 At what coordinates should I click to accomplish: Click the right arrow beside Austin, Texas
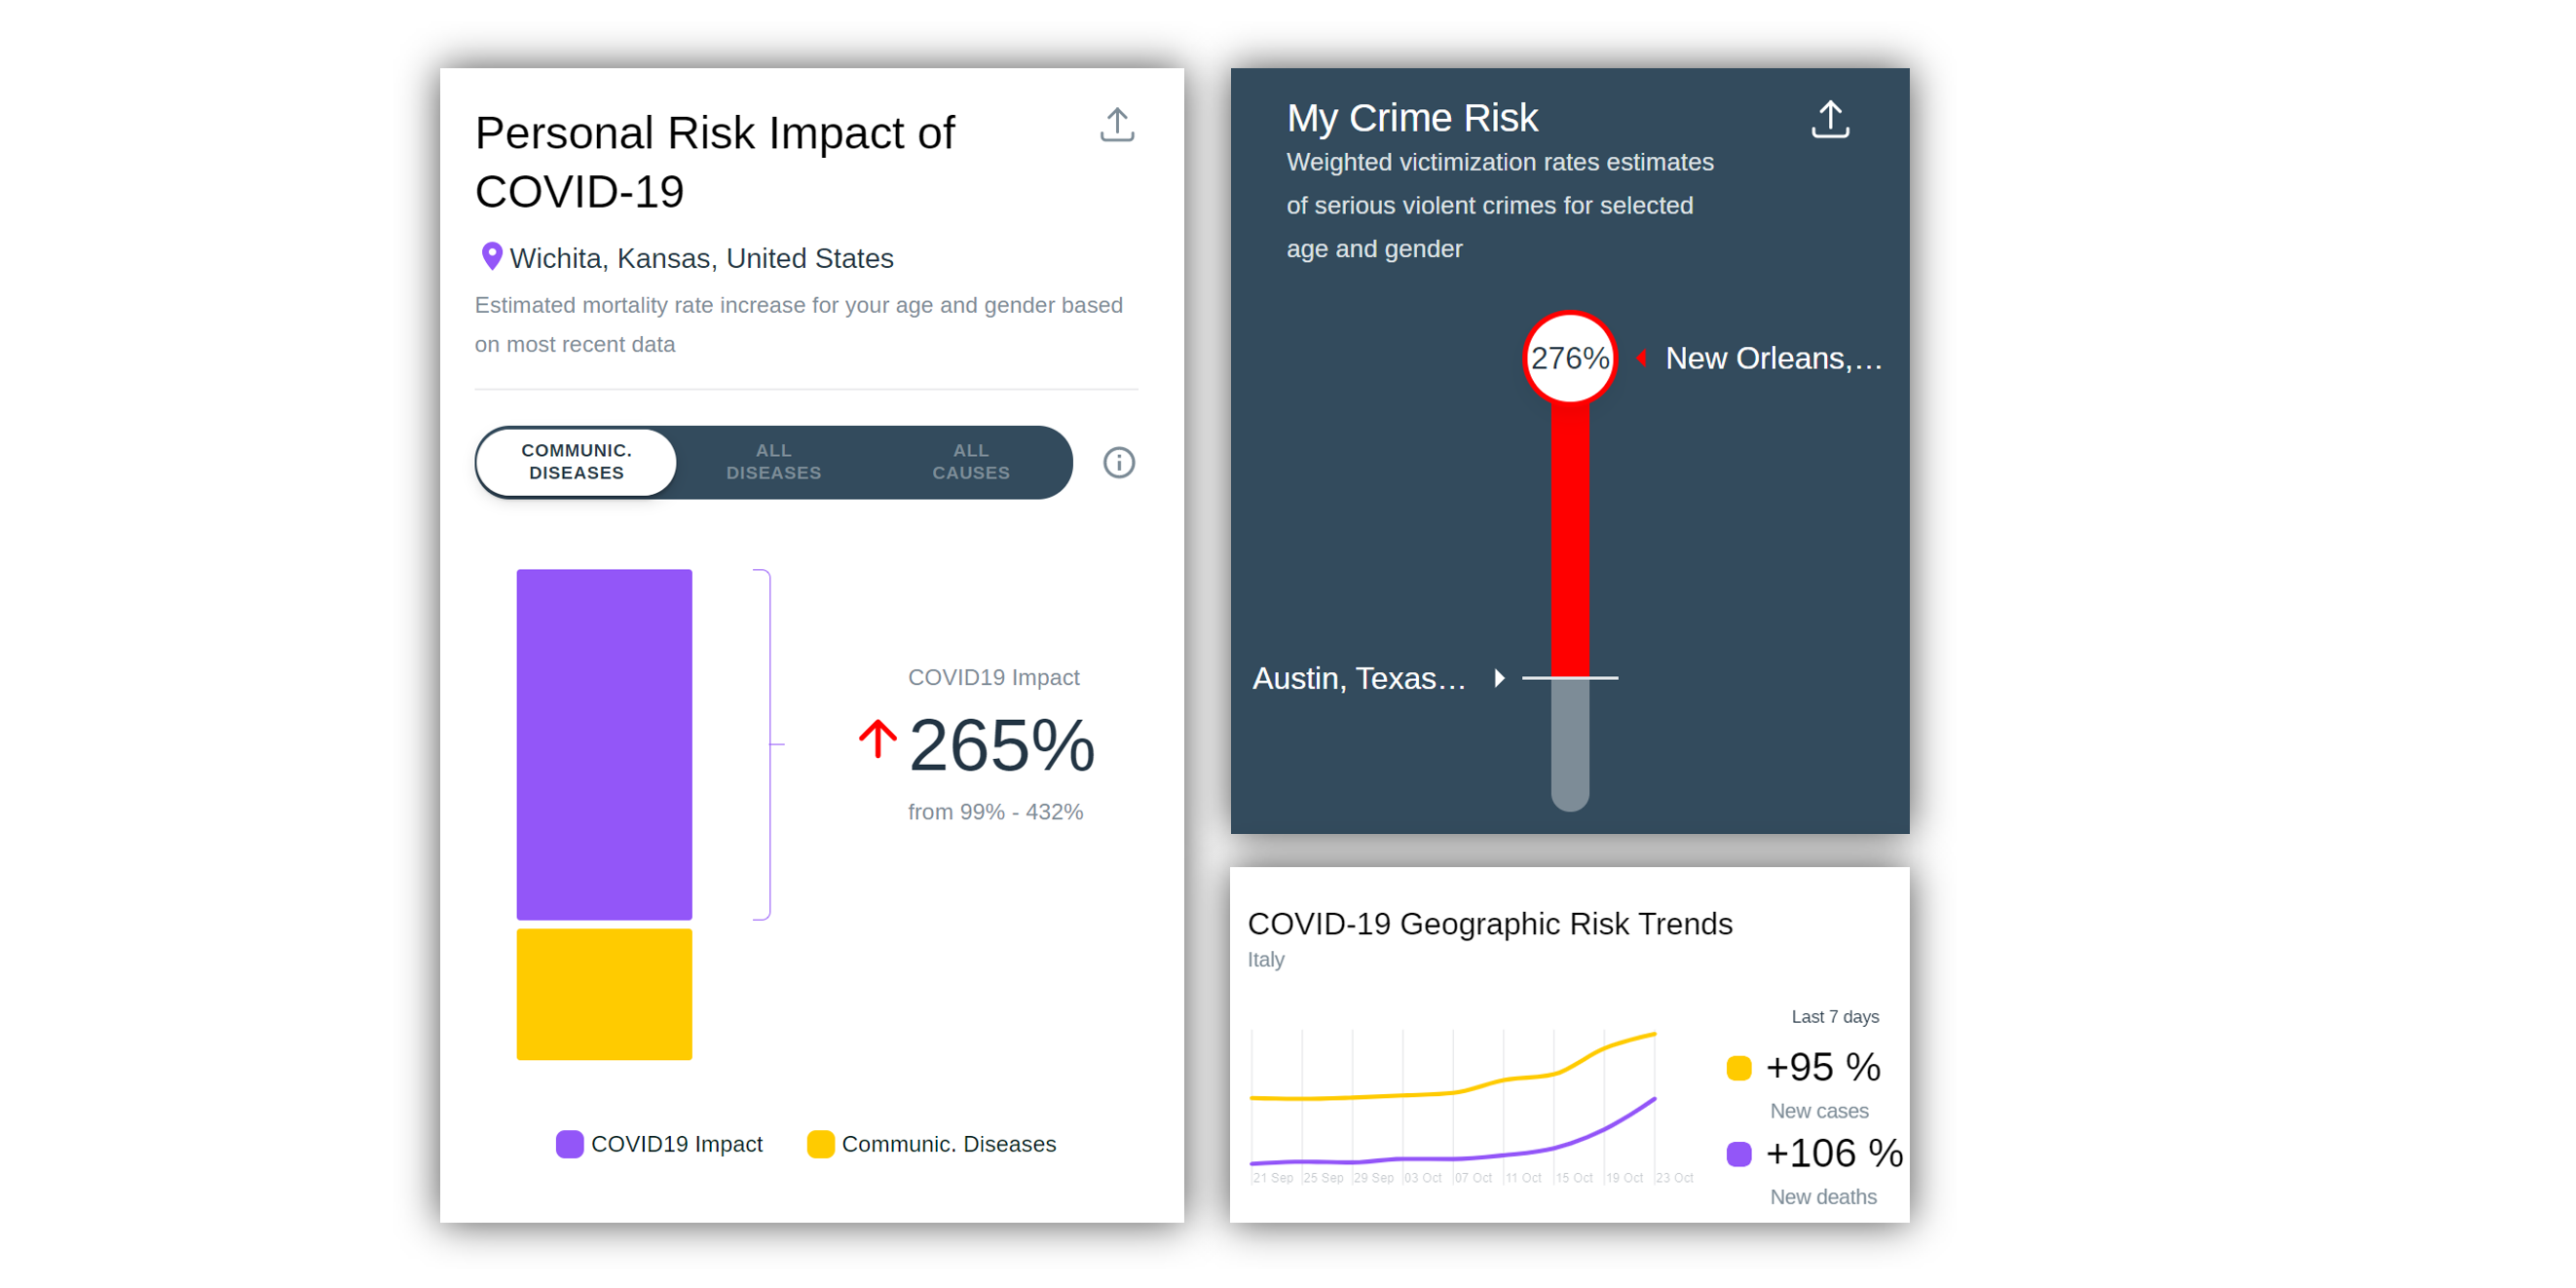pos(1499,677)
